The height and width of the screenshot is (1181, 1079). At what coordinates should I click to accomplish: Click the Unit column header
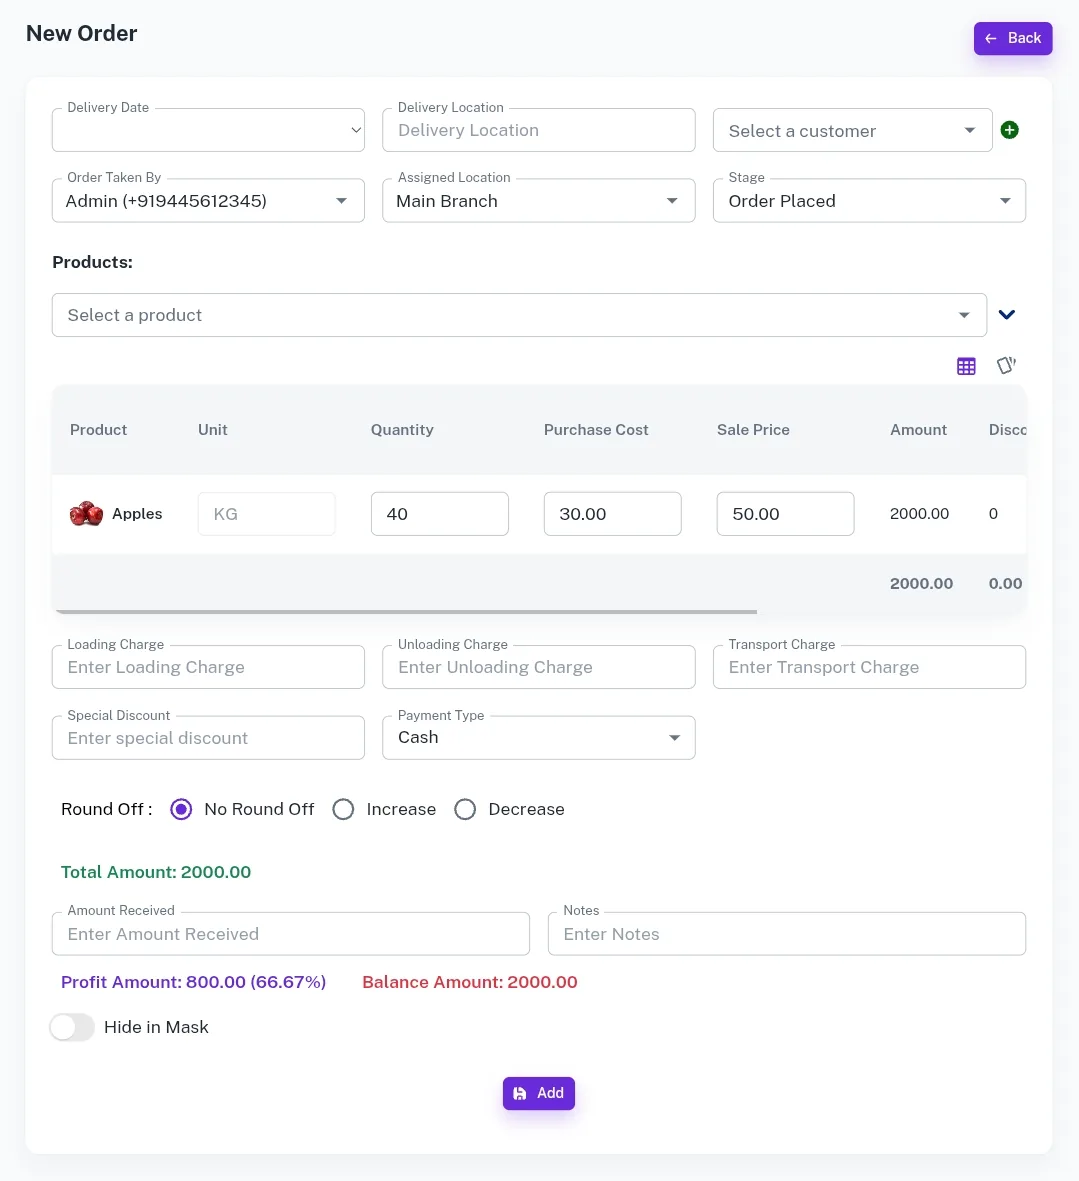[212, 429]
